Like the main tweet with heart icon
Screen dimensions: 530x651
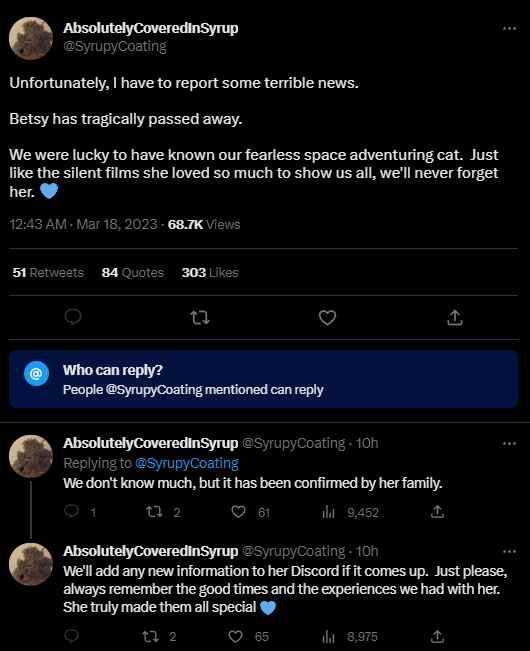click(327, 318)
